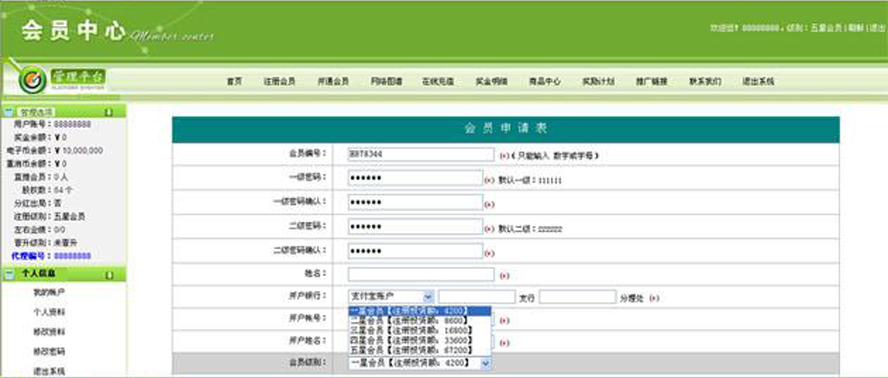Click the 管理平台 logo icon
This screenshot has width=888, height=378.
[32, 81]
